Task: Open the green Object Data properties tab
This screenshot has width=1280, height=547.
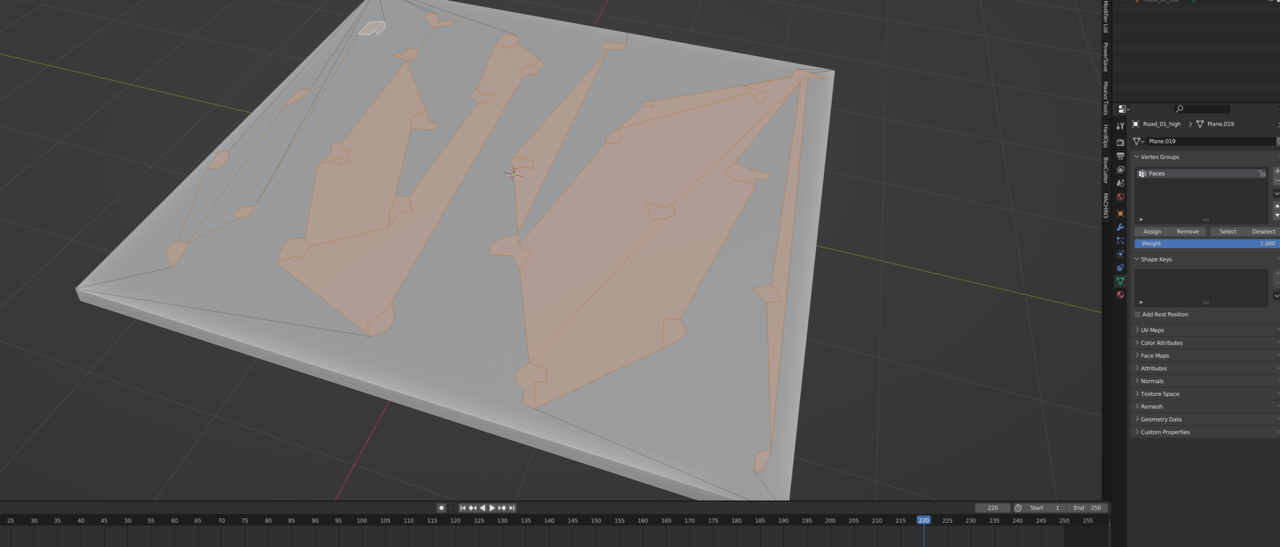Action: (1120, 281)
